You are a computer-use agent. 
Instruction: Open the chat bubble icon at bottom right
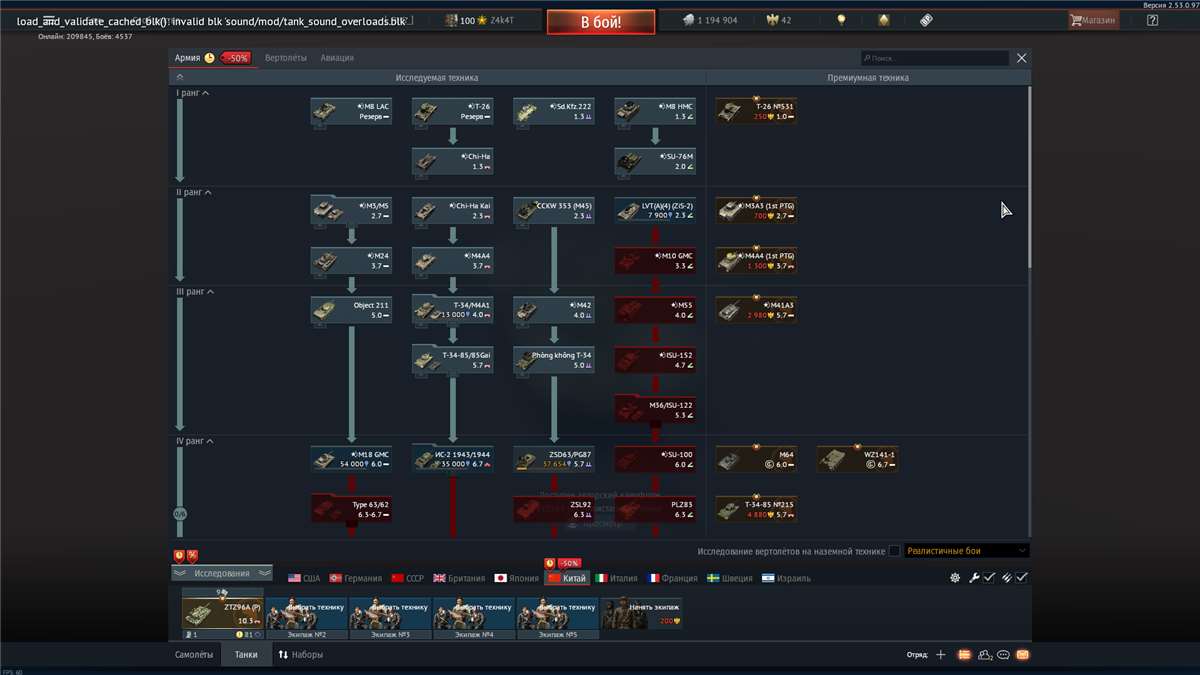[x=1003, y=655]
